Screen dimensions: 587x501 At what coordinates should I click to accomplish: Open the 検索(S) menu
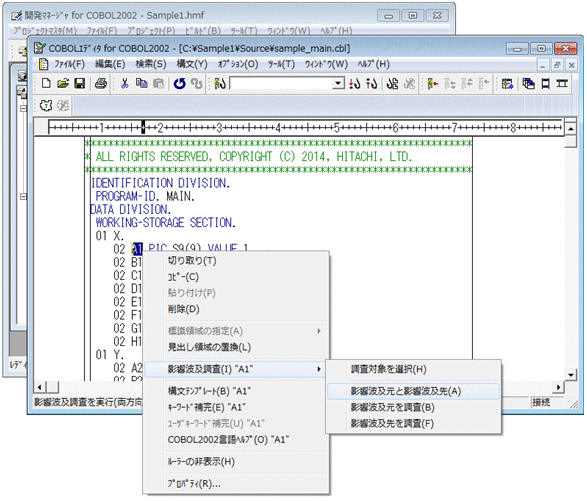[151, 64]
